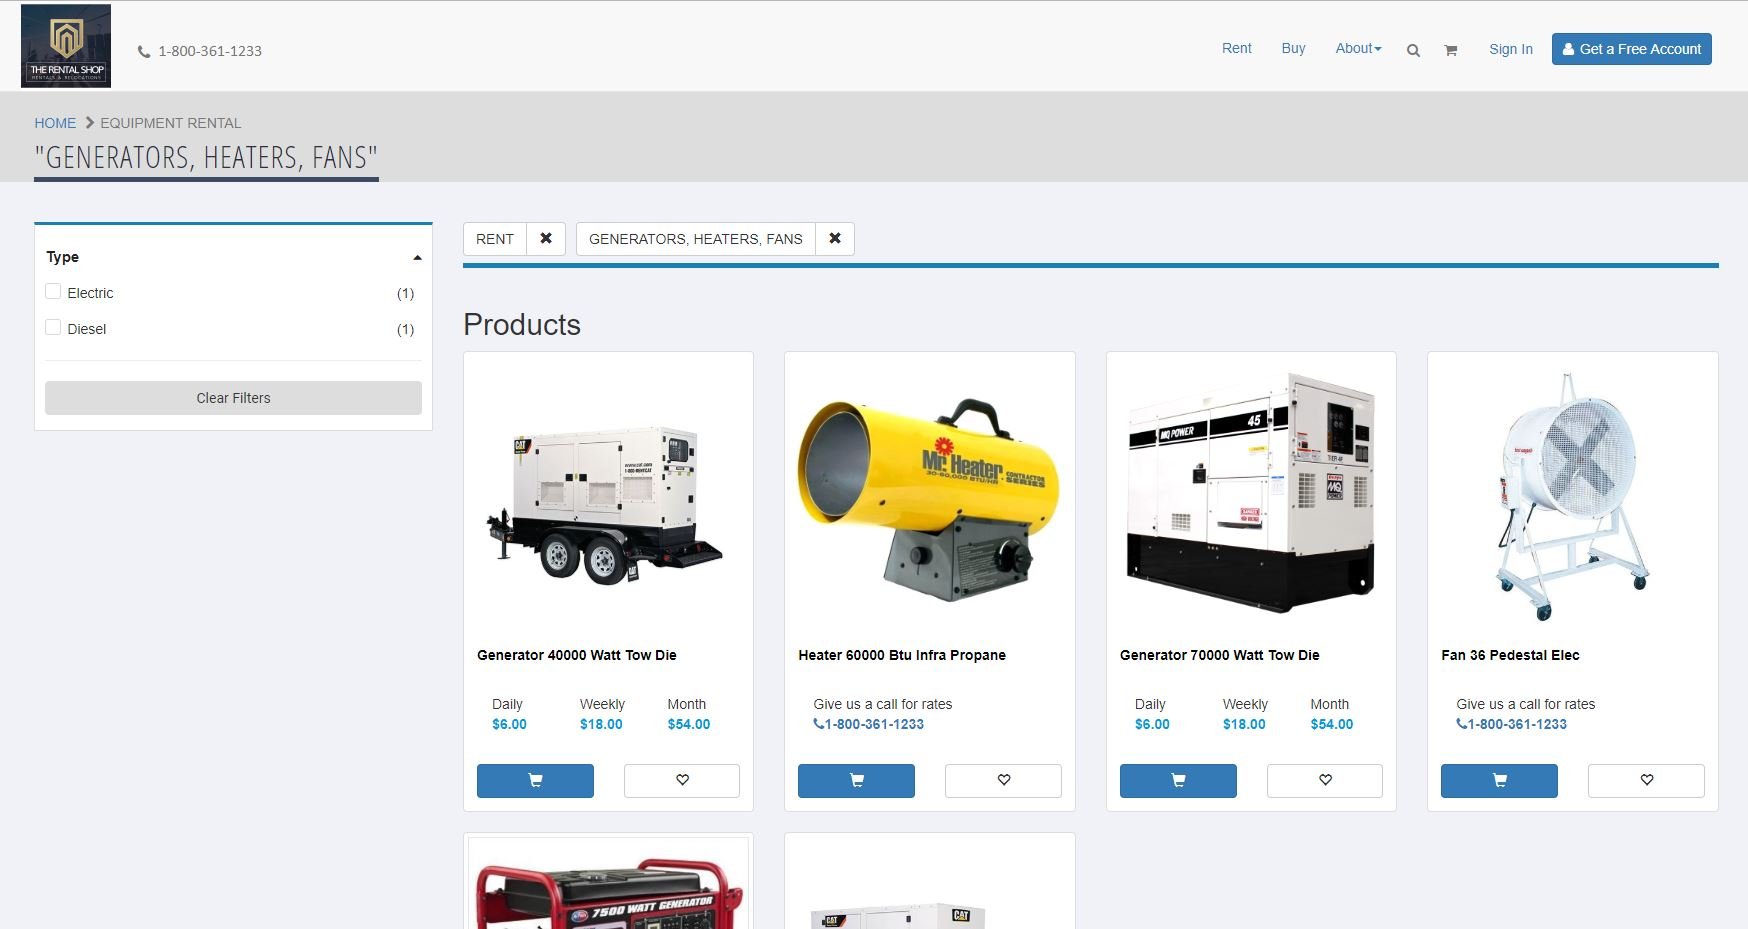Click $6.00 daily price of Generator 70000
This screenshot has height=929, width=1748.
pos(1152,724)
